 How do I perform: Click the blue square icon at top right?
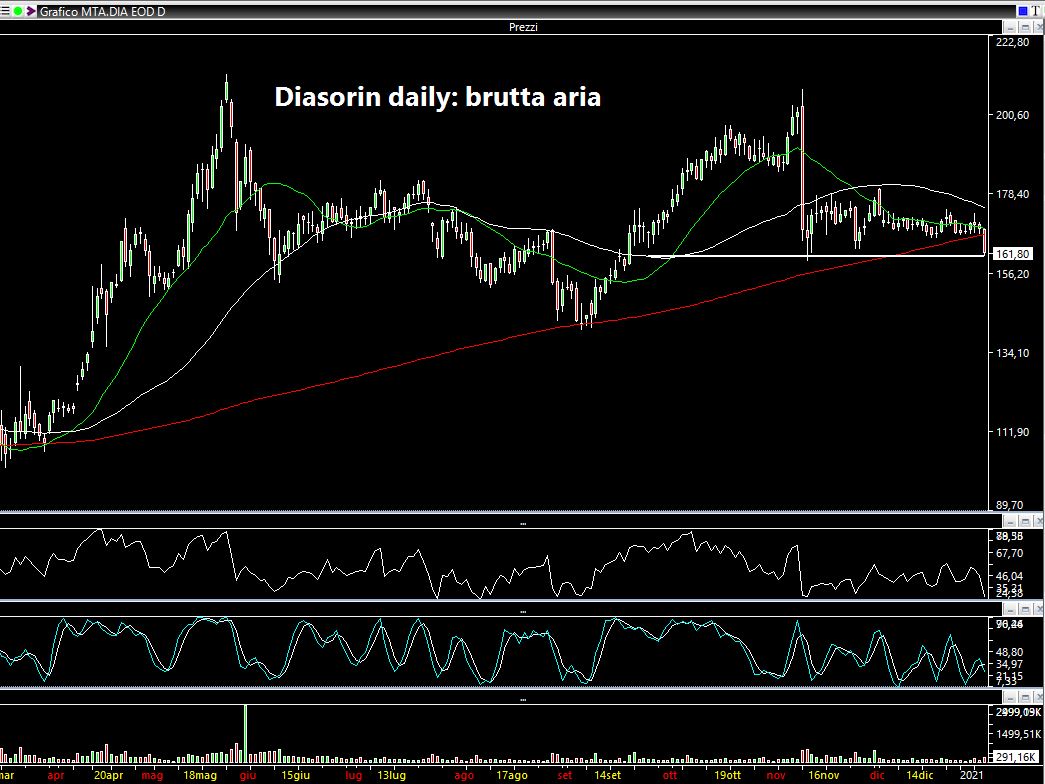(x=1022, y=11)
